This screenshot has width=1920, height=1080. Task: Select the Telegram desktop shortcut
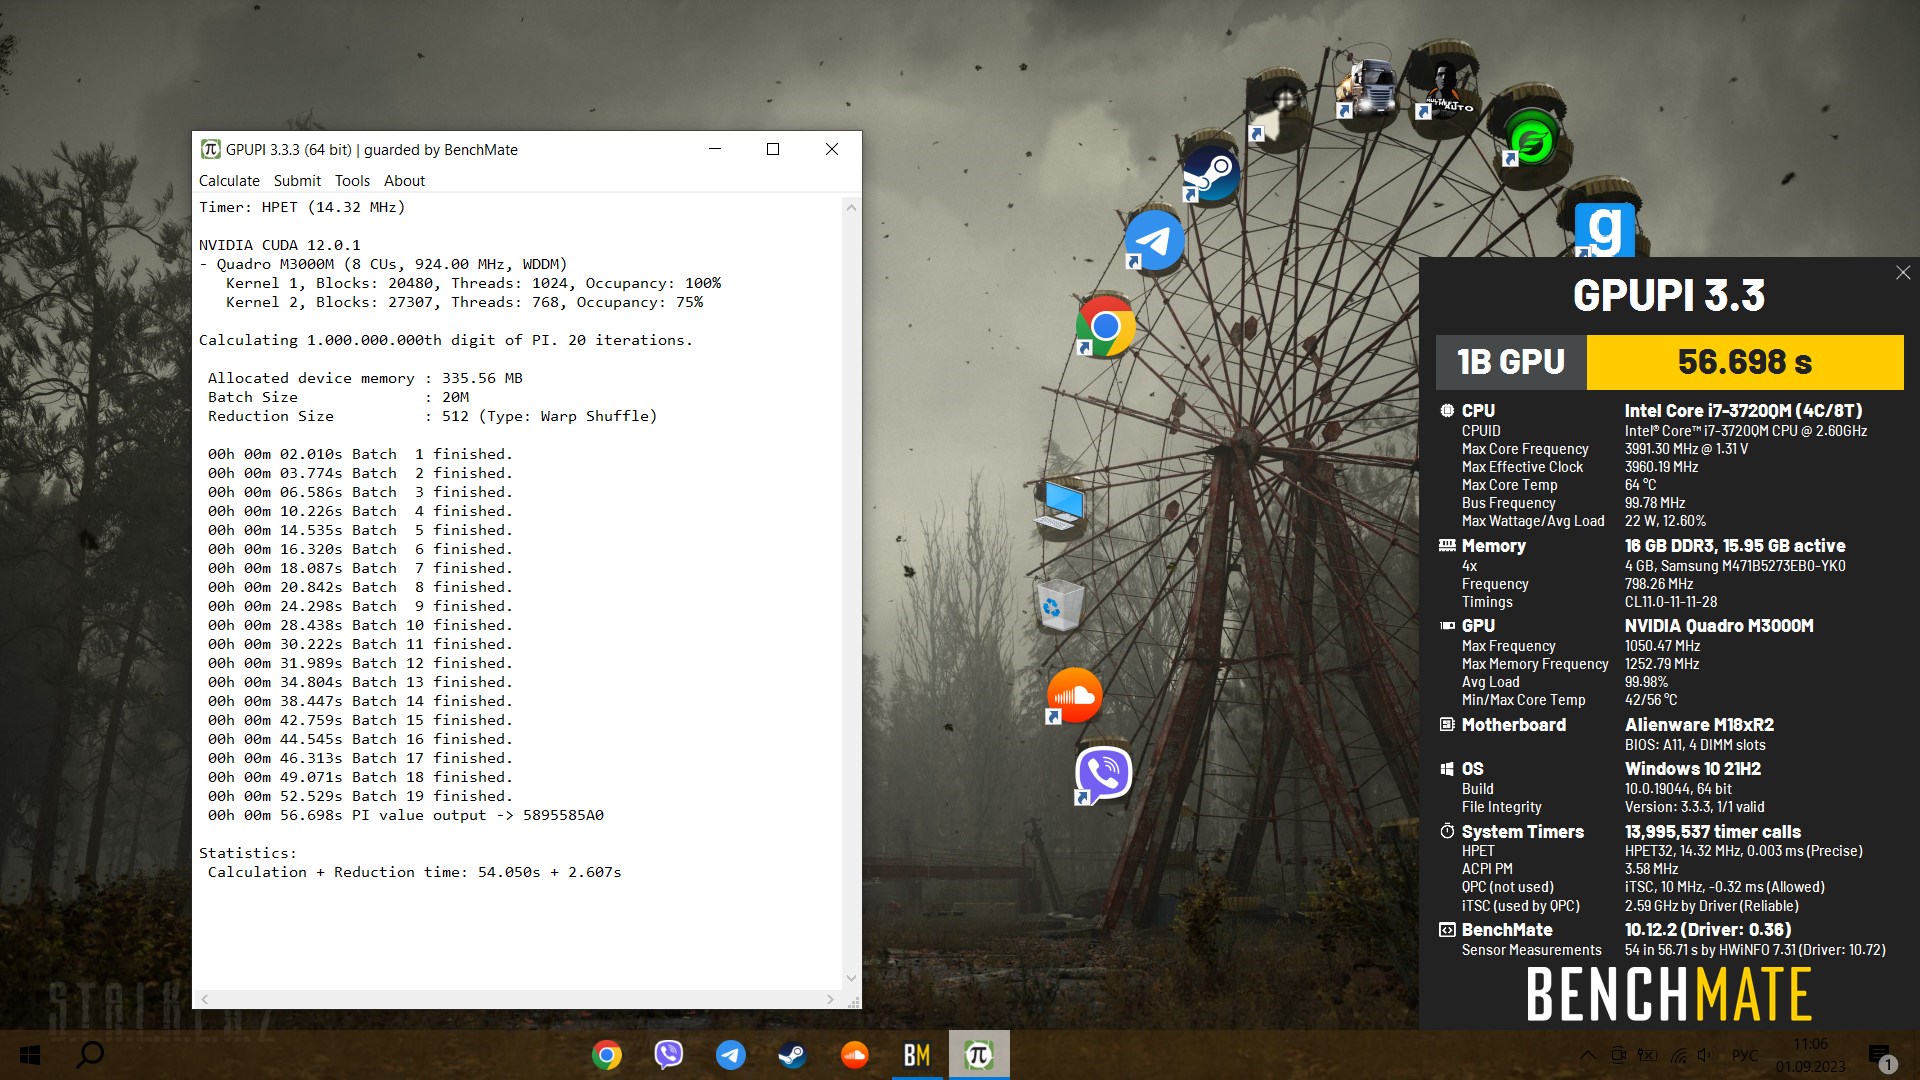tap(1154, 240)
